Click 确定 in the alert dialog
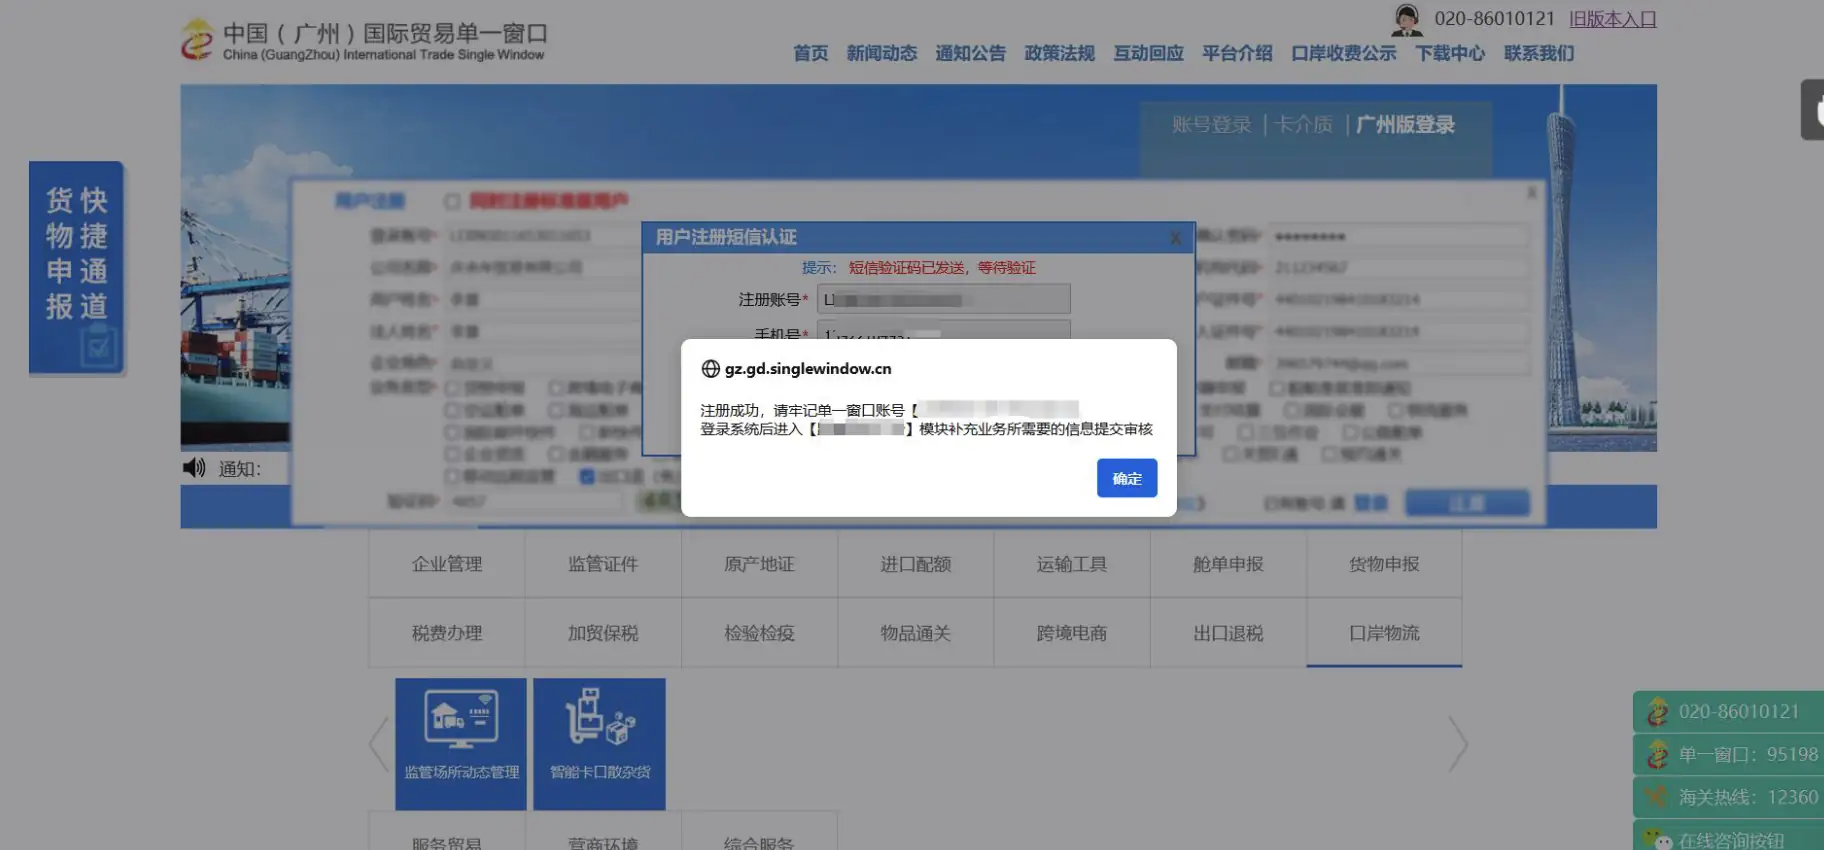 (1126, 478)
